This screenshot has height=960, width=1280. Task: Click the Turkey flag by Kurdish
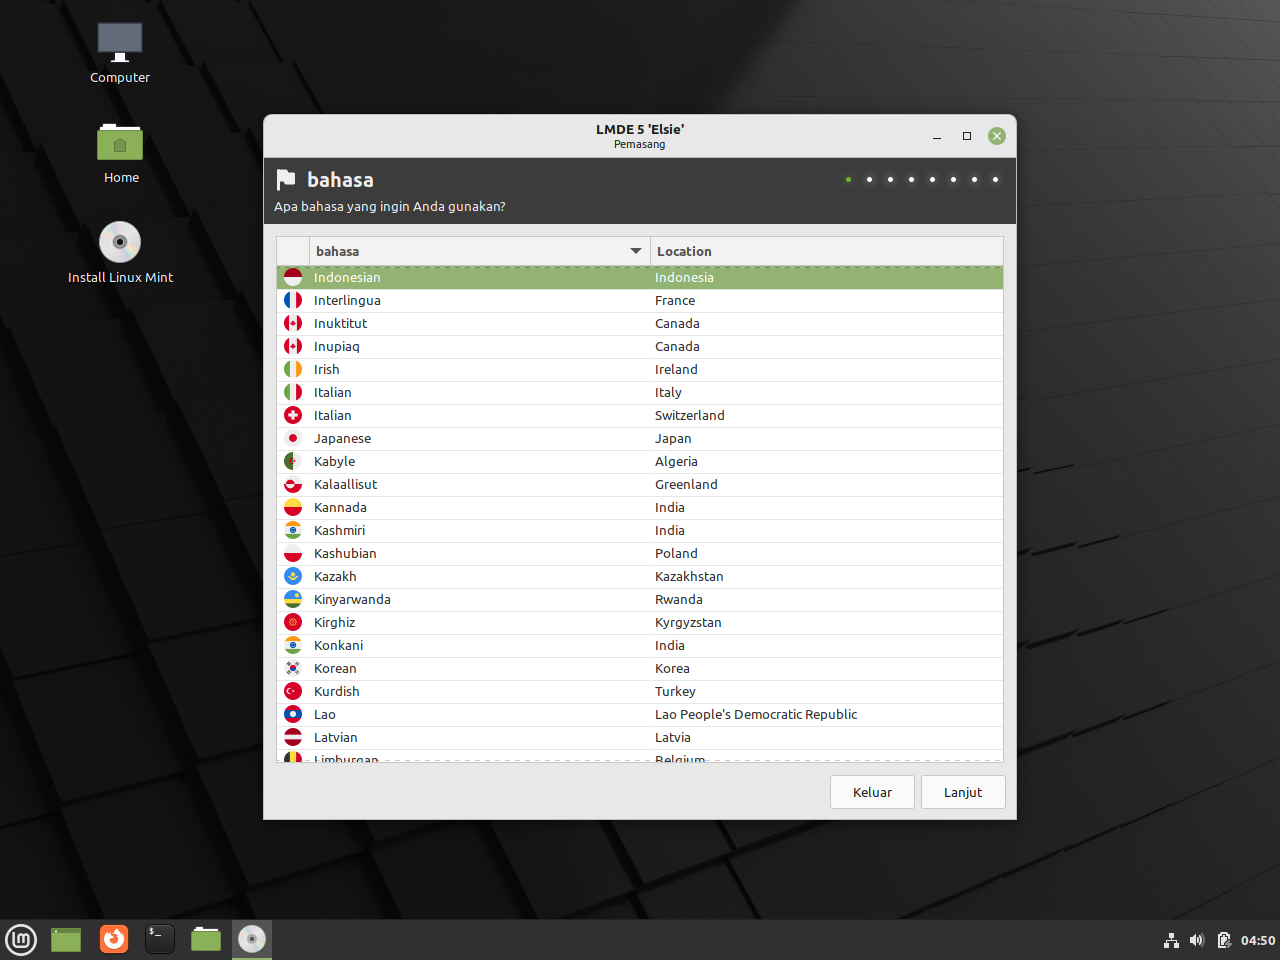pos(293,691)
